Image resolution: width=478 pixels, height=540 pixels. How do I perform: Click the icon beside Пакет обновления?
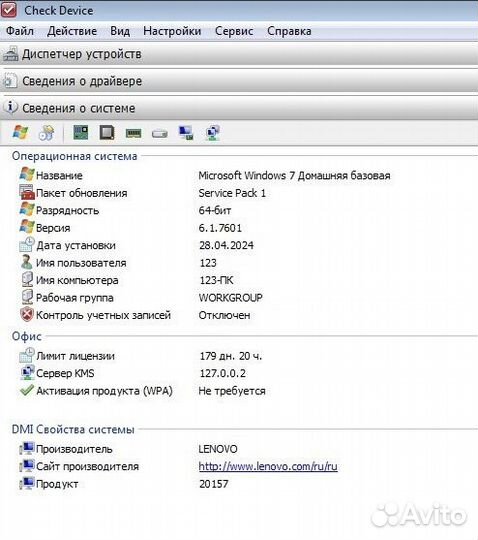[x=27, y=192]
